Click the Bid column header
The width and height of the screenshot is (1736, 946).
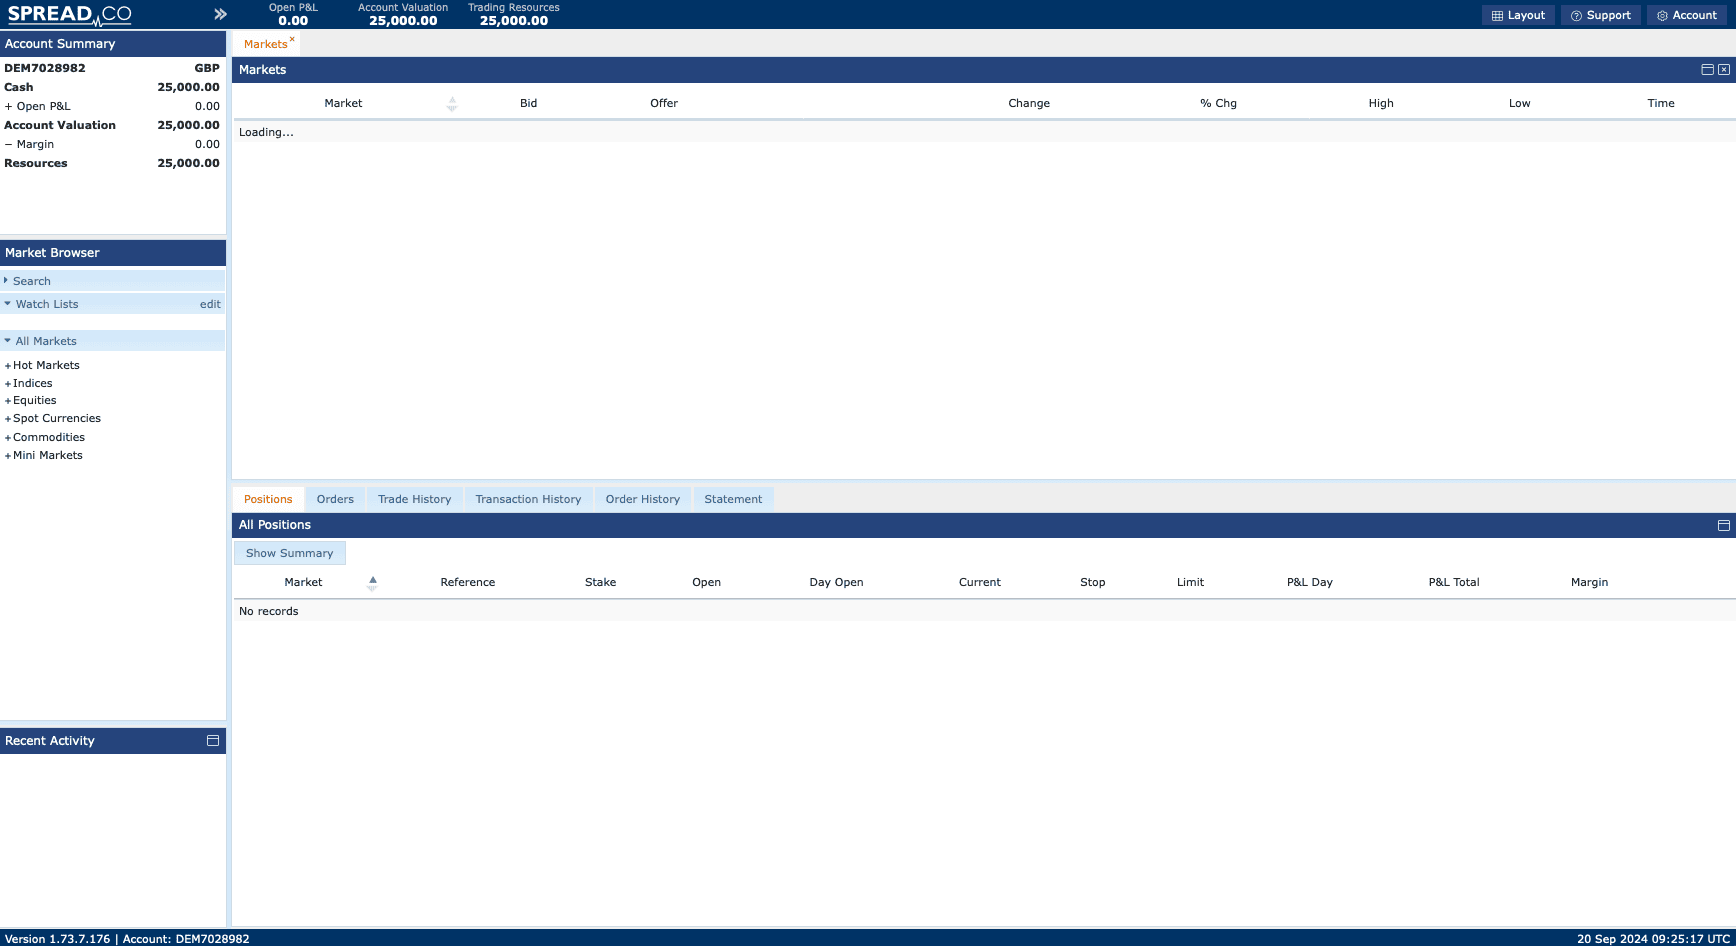pos(528,103)
